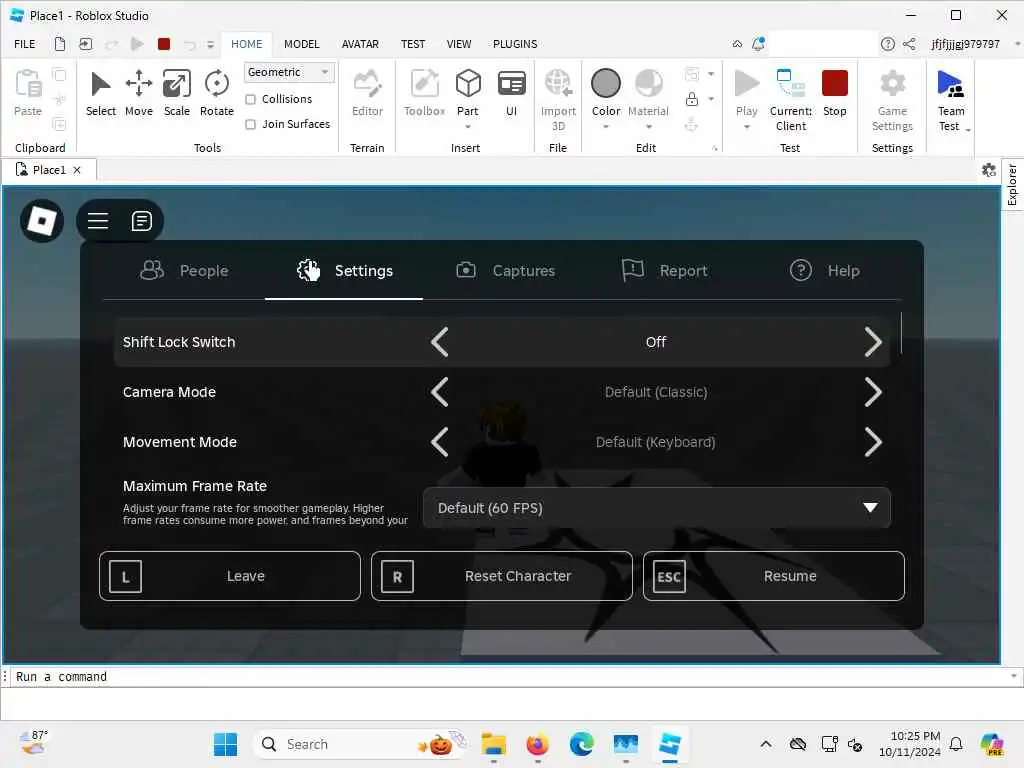Click left arrow for Shift Lock Switch
The width and height of the screenshot is (1024, 768).
pyautogui.click(x=440, y=342)
